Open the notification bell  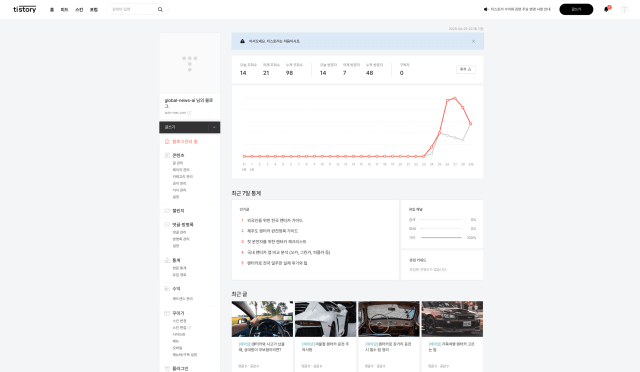click(x=606, y=9)
